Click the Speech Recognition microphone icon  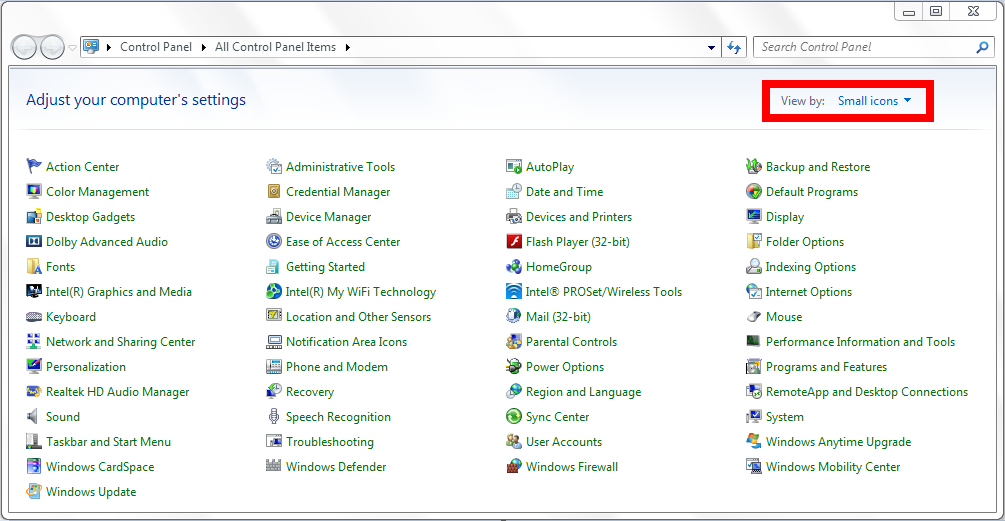coord(274,417)
